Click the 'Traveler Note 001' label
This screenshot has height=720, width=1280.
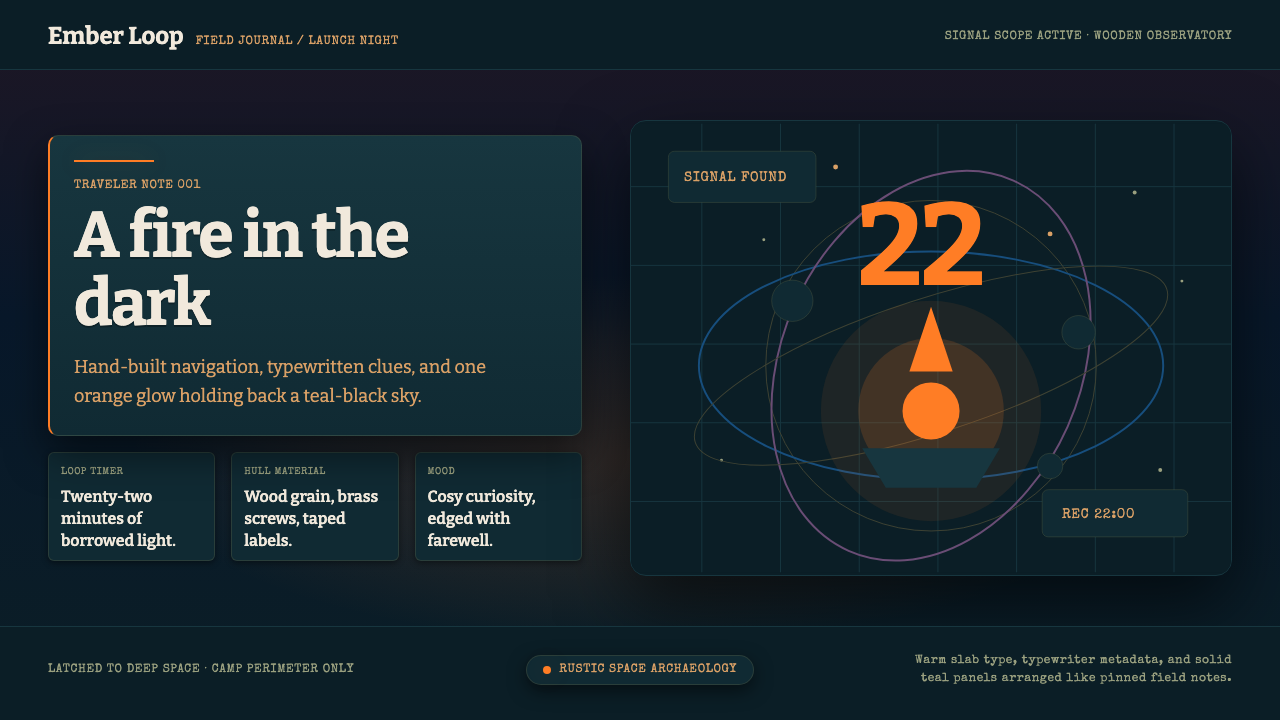click(x=137, y=184)
